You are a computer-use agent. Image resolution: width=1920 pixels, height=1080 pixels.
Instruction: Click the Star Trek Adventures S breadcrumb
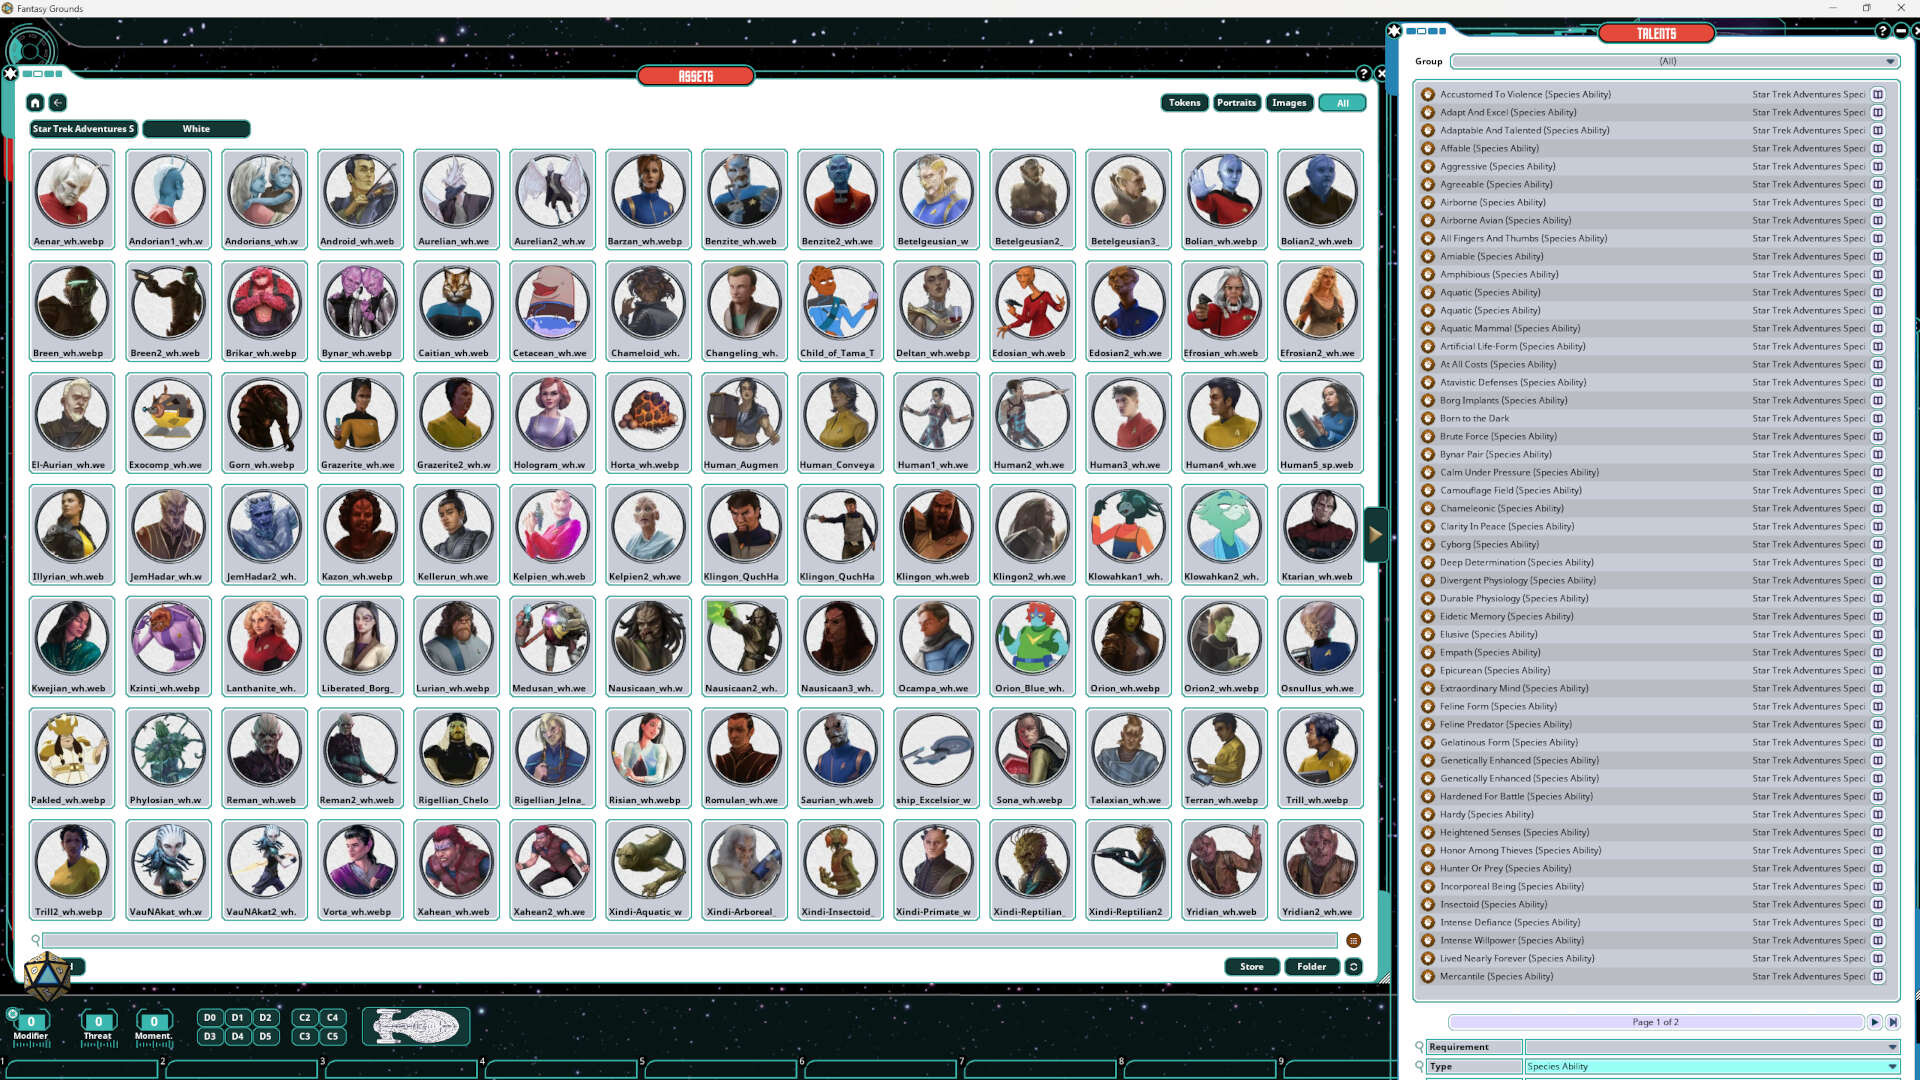[83, 129]
